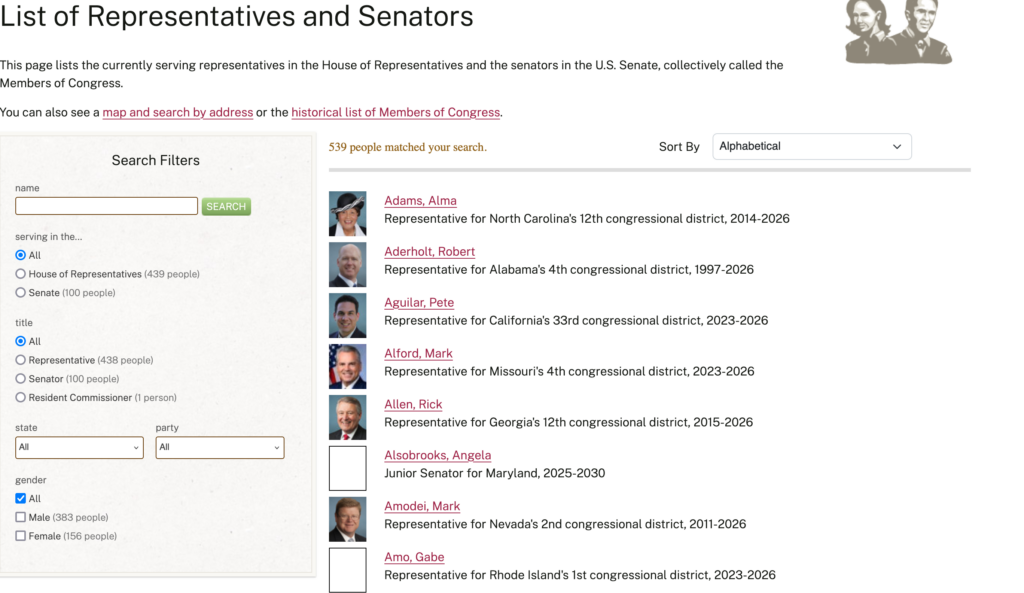Open Robert Aderholt's photo thumbnail
This screenshot has width=1024, height=593.
coord(347,264)
